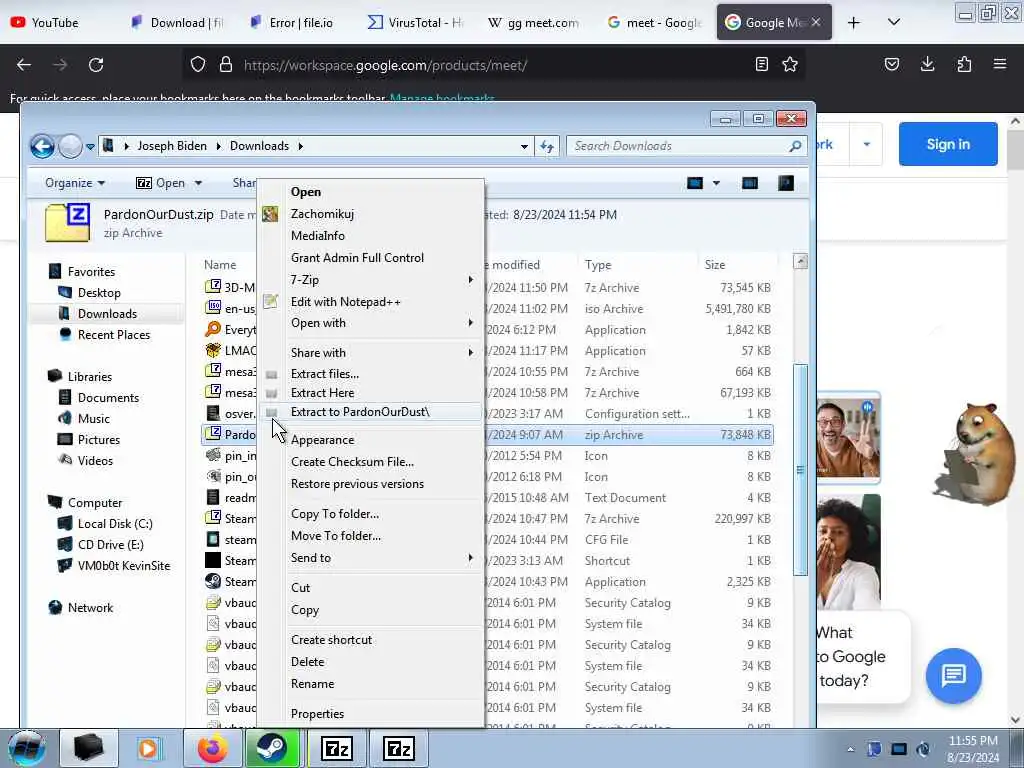Viewport: 1024px width, 768px height.
Task: Click the Explorer back navigation arrow
Action: [42, 146]
